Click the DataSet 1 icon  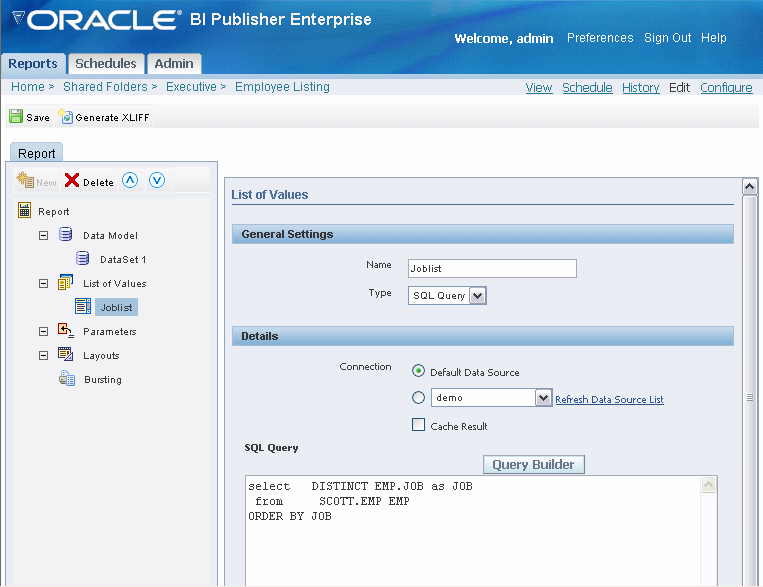(x=83, y=258)
